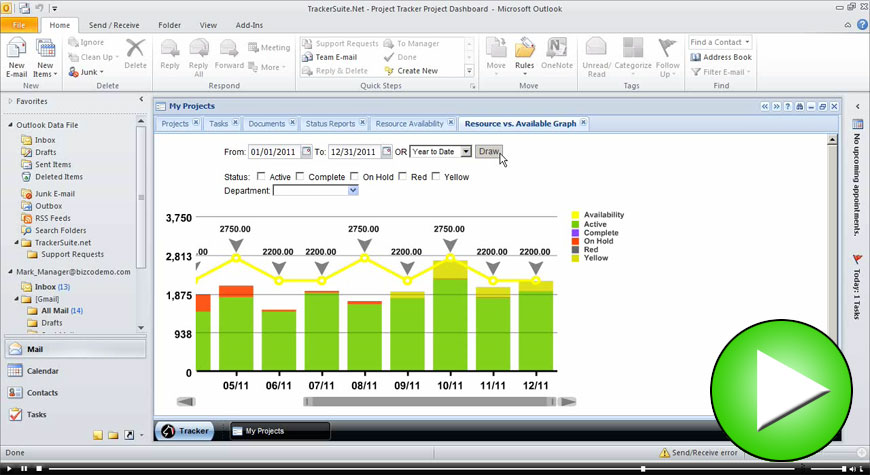
Task: Open the Rules dropdown
Action: click(x=524, y=57)
